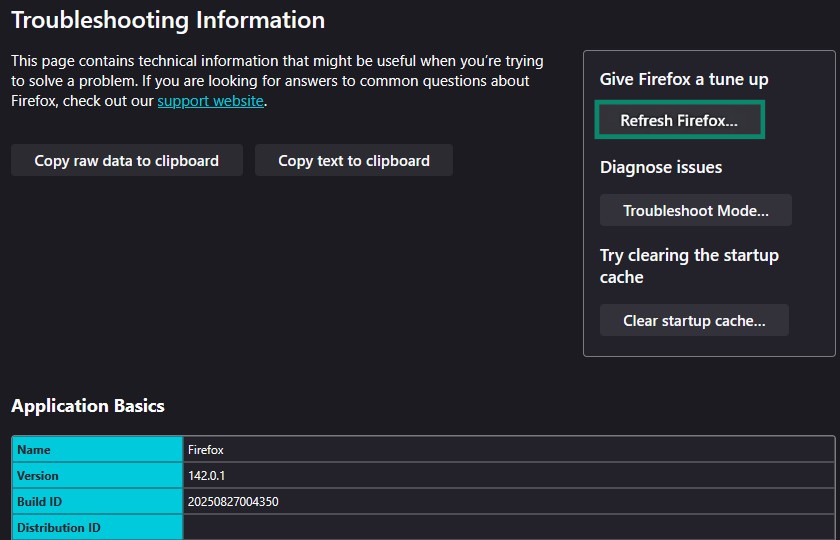Select the Application Basics heading
The height and width of the screenshot is (540, 840).
88,406
